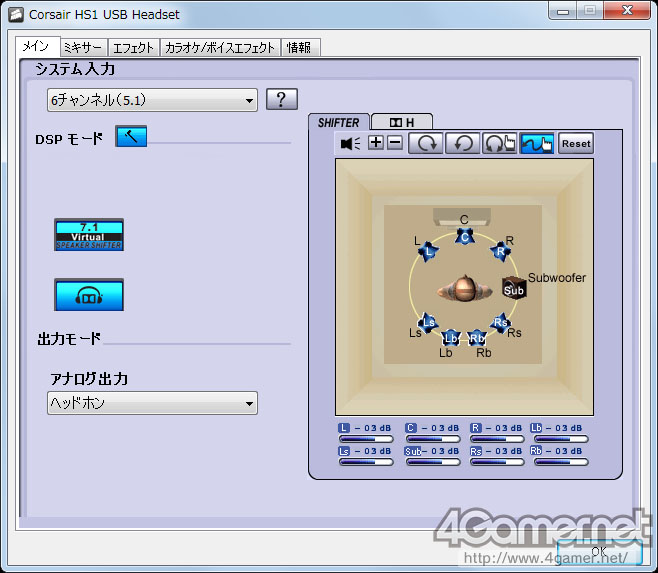Click the Sub channel label badge
Image resolution: width=658 pixels, height=573 pixels.
tap(413, 451)
